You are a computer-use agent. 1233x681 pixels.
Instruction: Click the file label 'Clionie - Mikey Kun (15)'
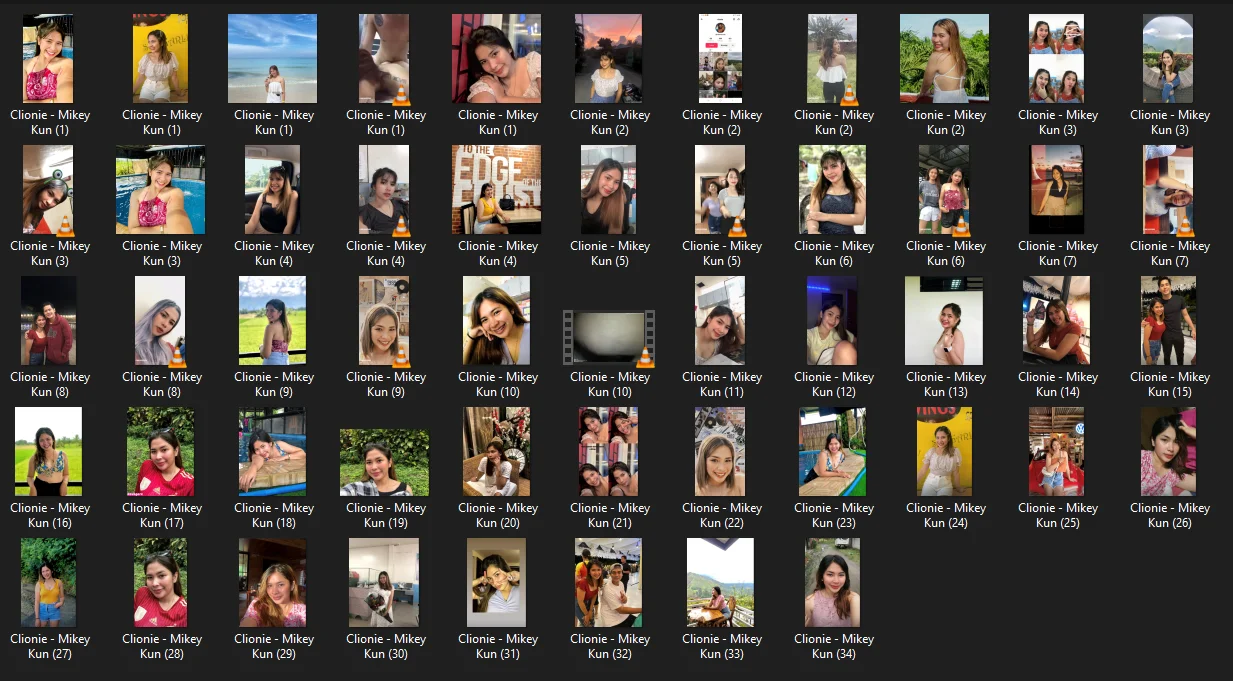(1170, 384)
